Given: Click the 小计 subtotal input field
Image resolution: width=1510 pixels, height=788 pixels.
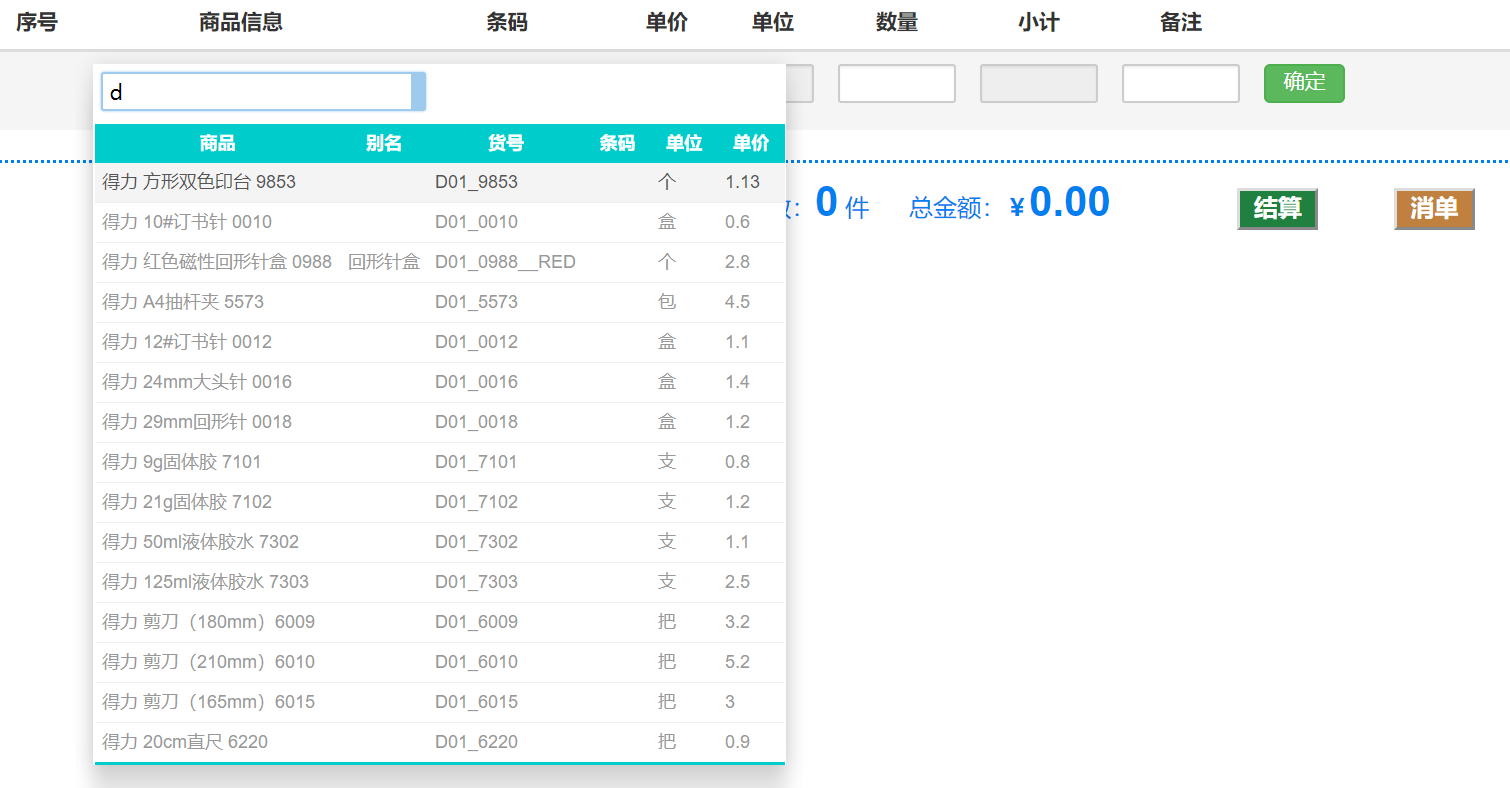Looking at the screenshot, I should [x=1039, y=83].
